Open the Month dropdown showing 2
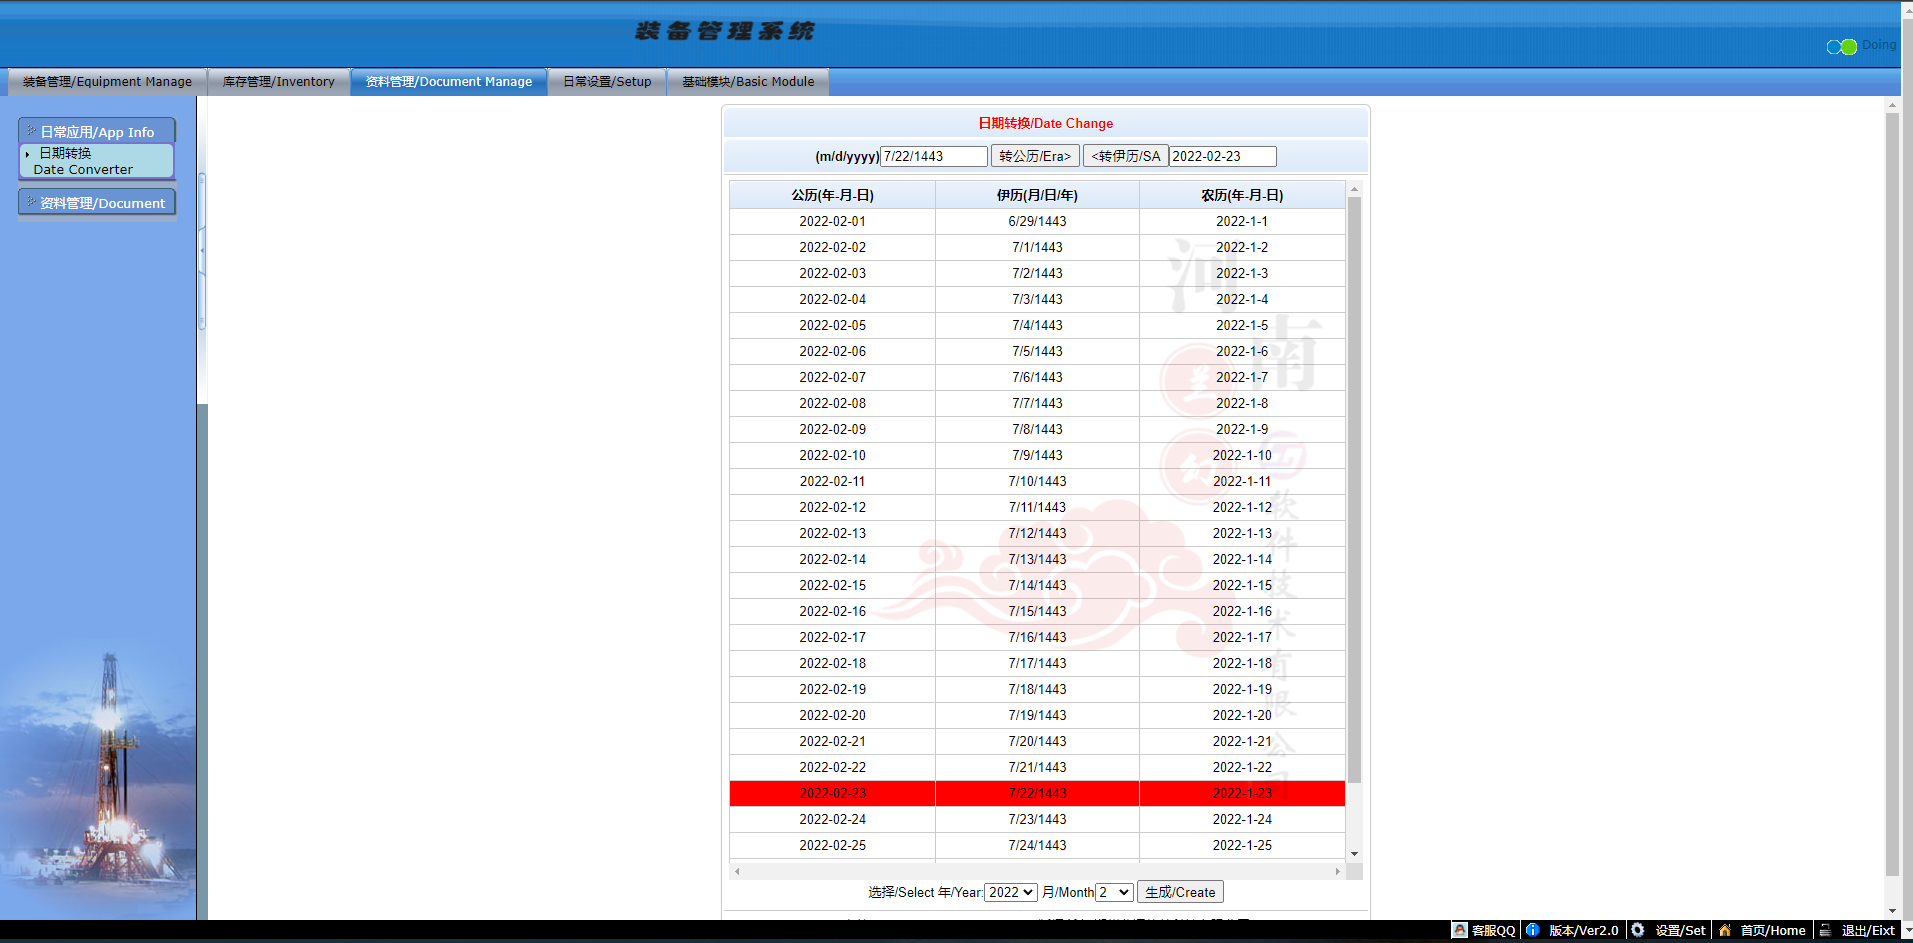Screen dimensions: 1913x943 (1114, 892)
